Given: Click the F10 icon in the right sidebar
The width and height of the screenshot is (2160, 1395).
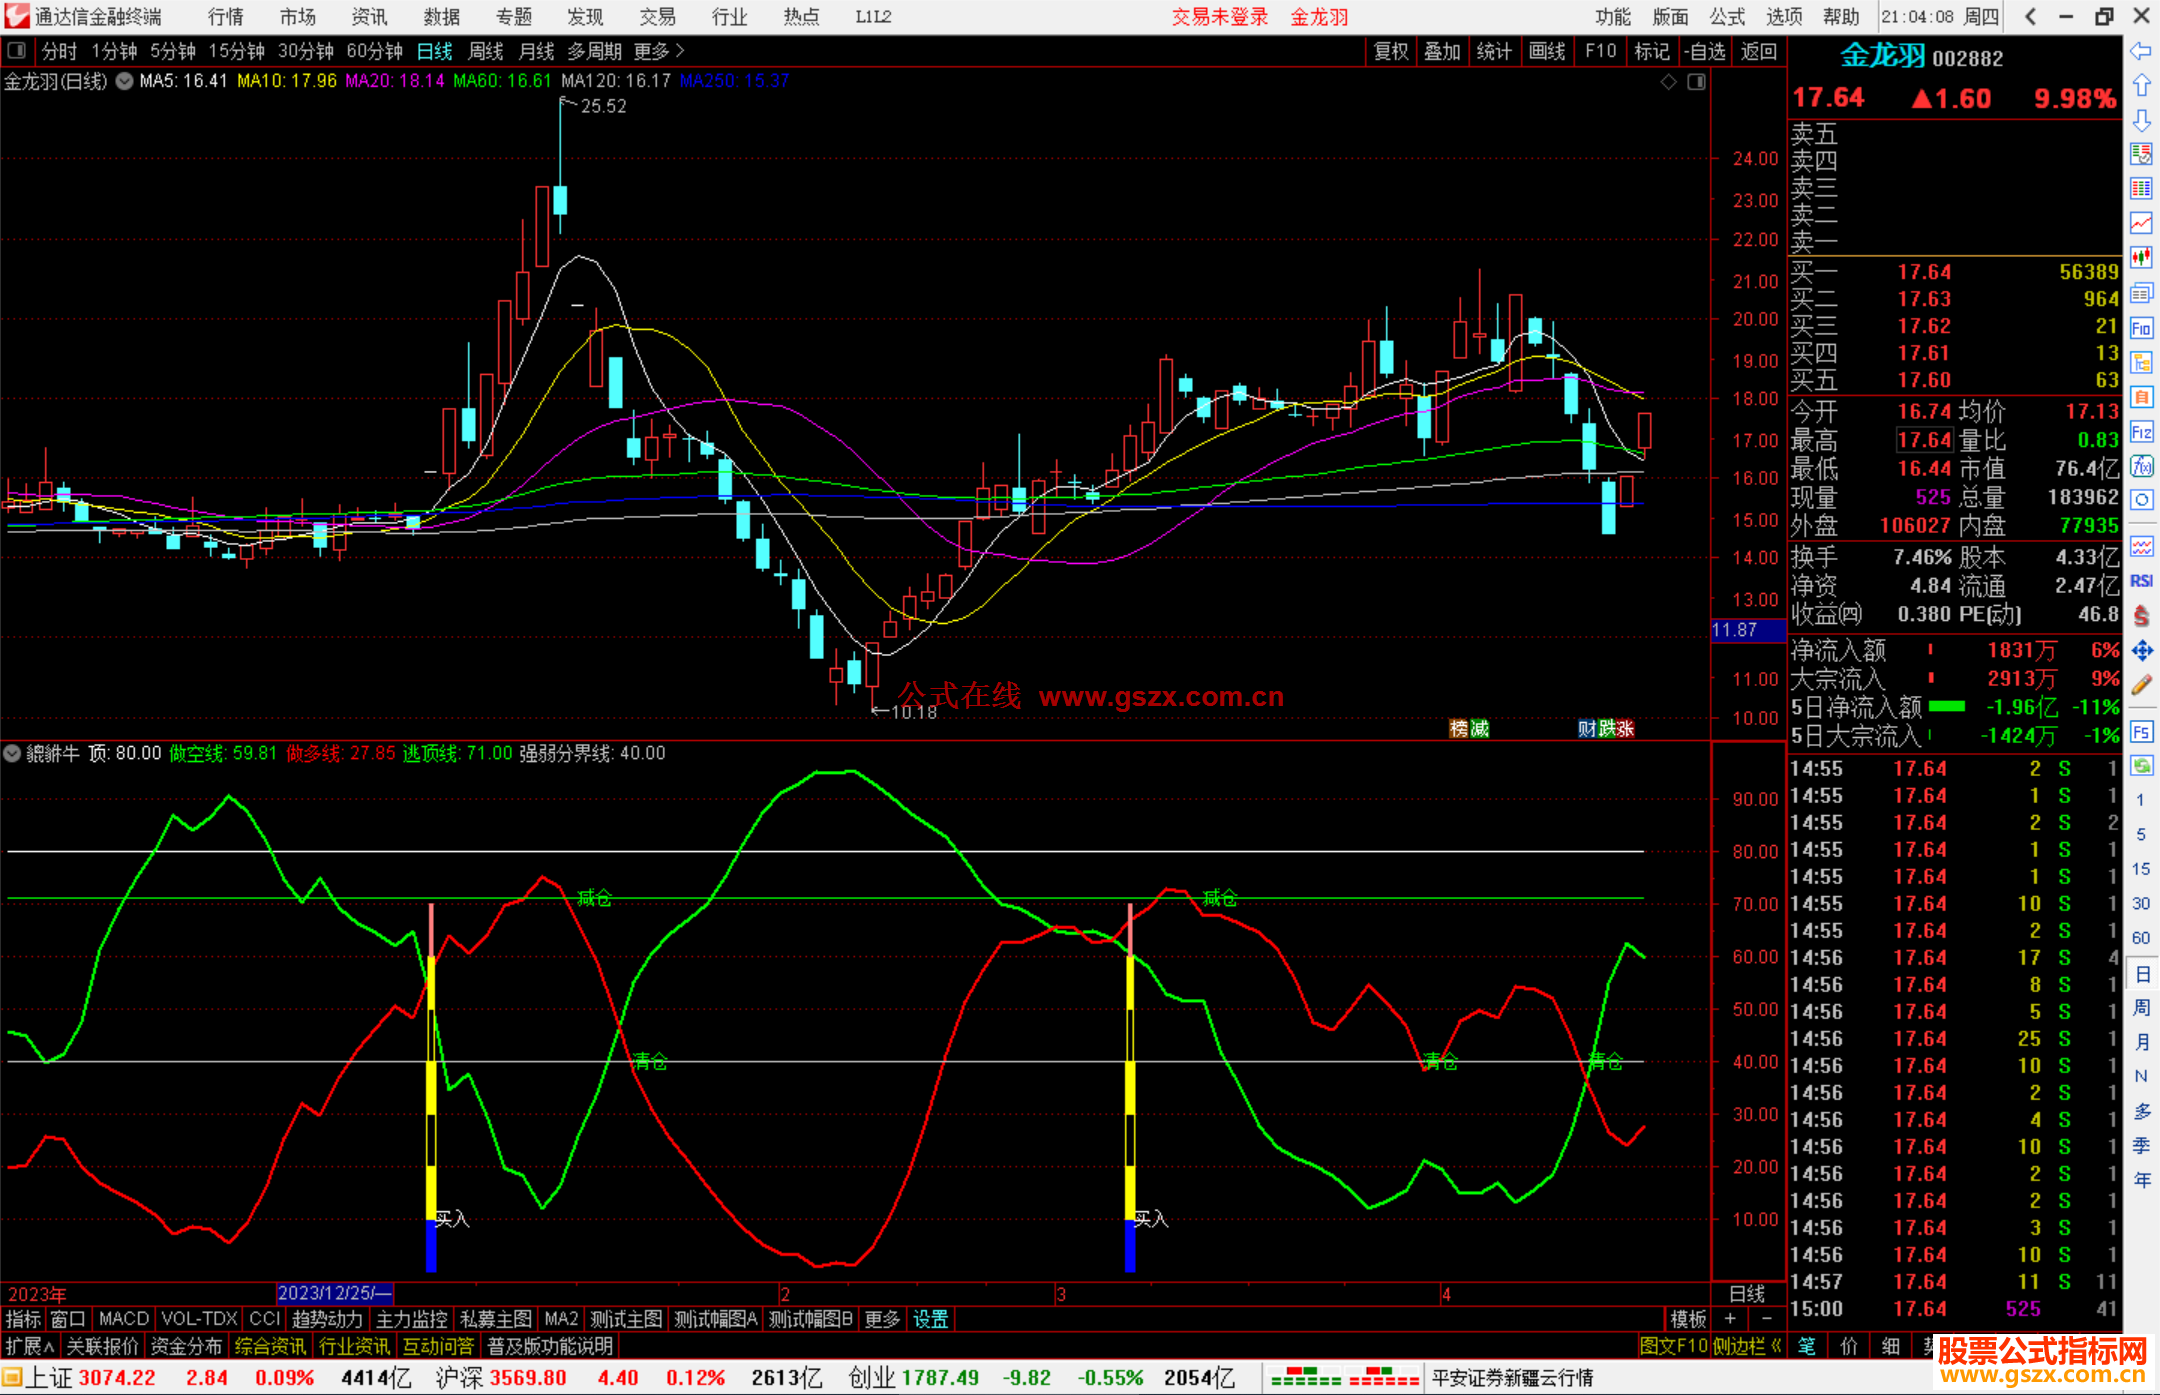Looking at the screenshot, I should [2141, 328].
